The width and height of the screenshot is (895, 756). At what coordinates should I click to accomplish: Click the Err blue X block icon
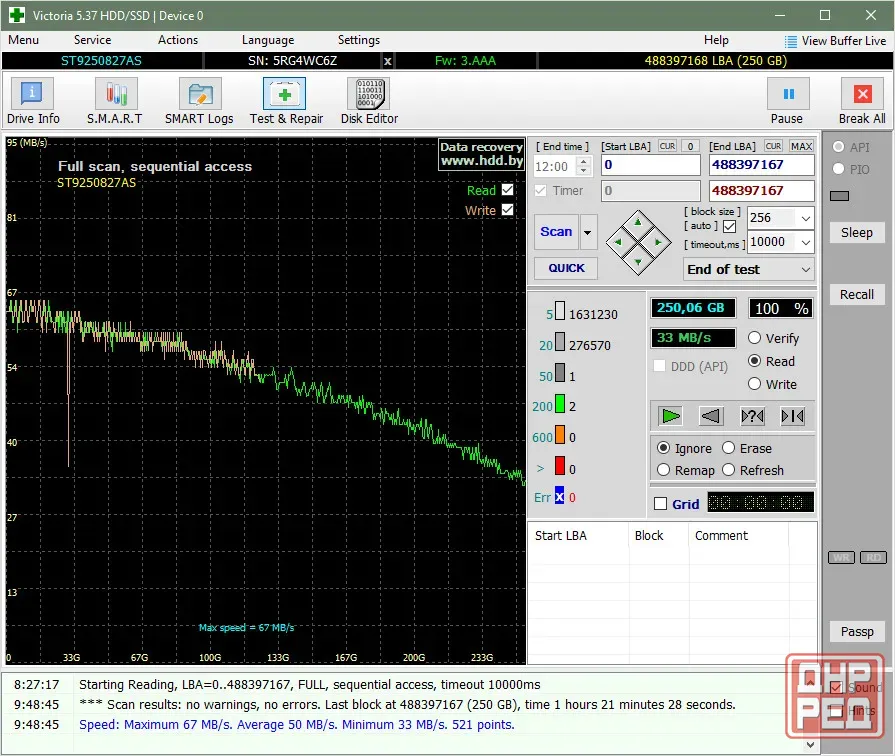559,496
